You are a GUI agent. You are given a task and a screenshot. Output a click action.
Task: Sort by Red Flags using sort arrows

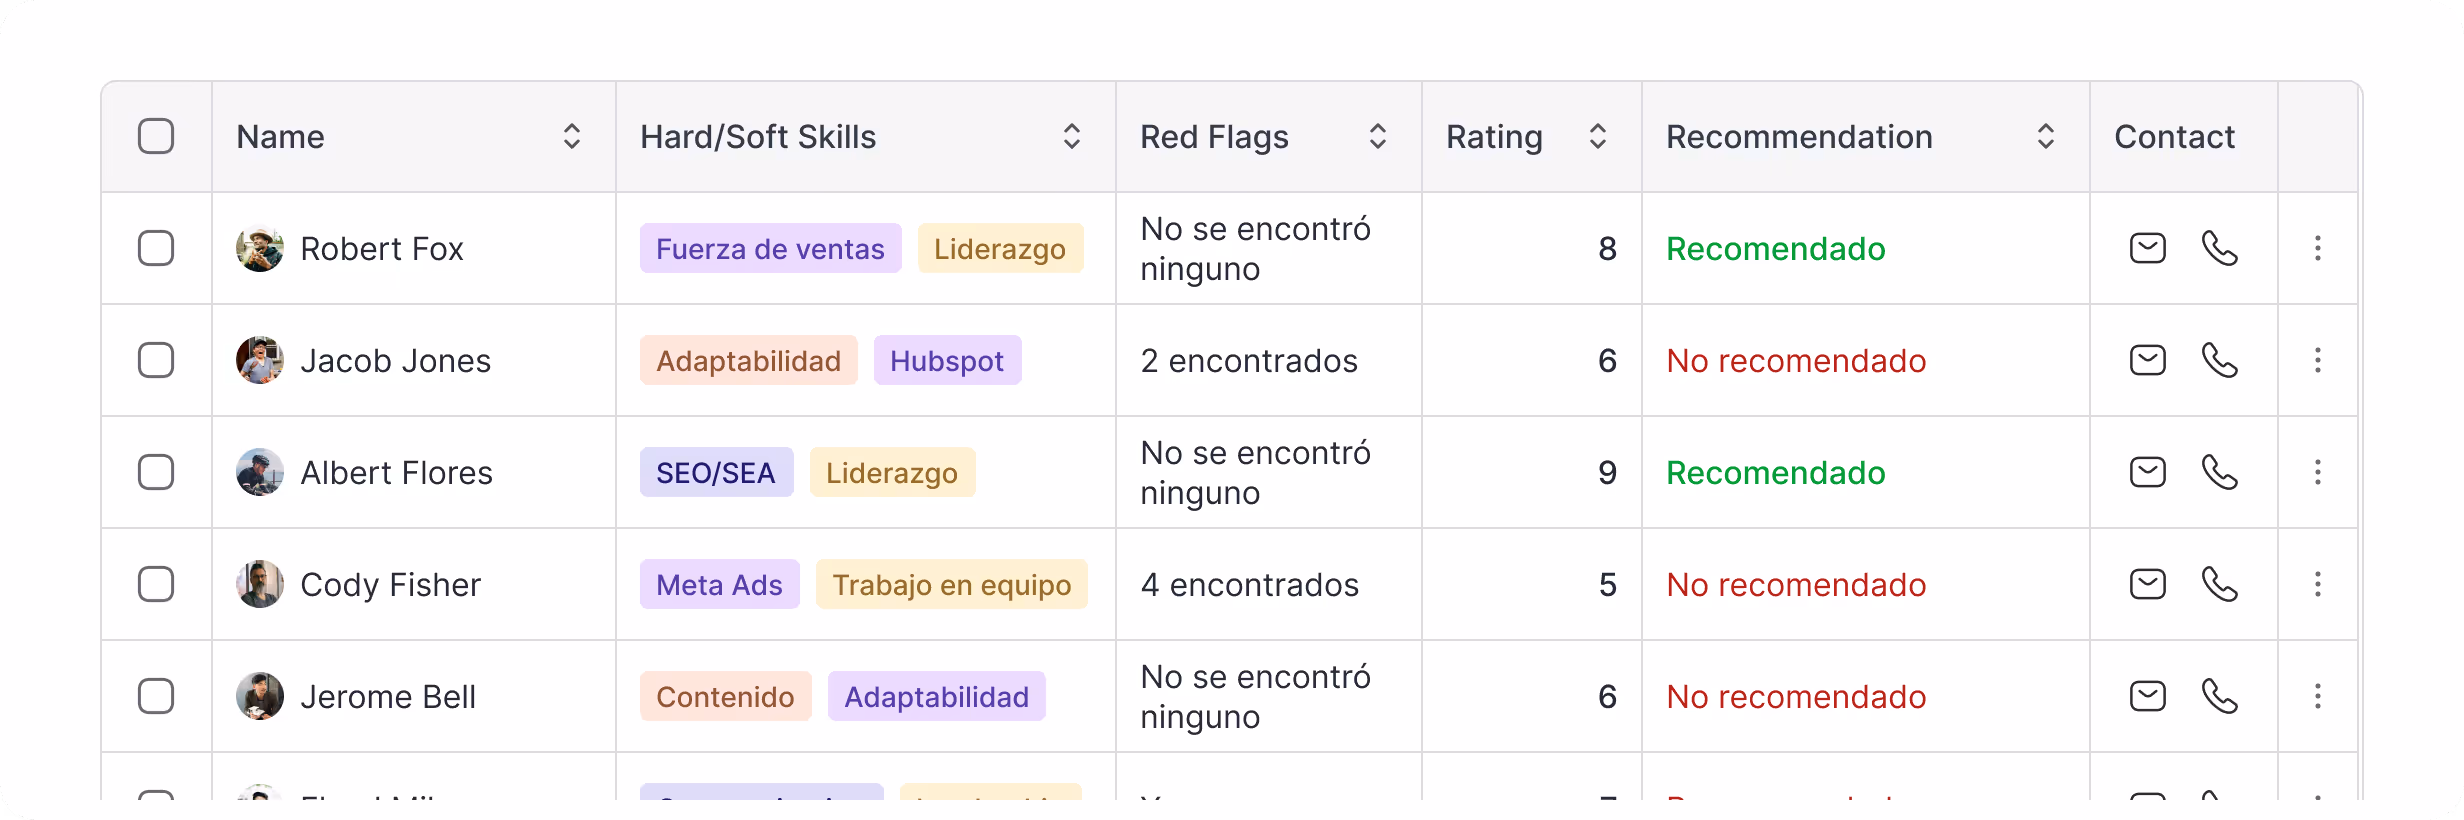coord(1377,136)
